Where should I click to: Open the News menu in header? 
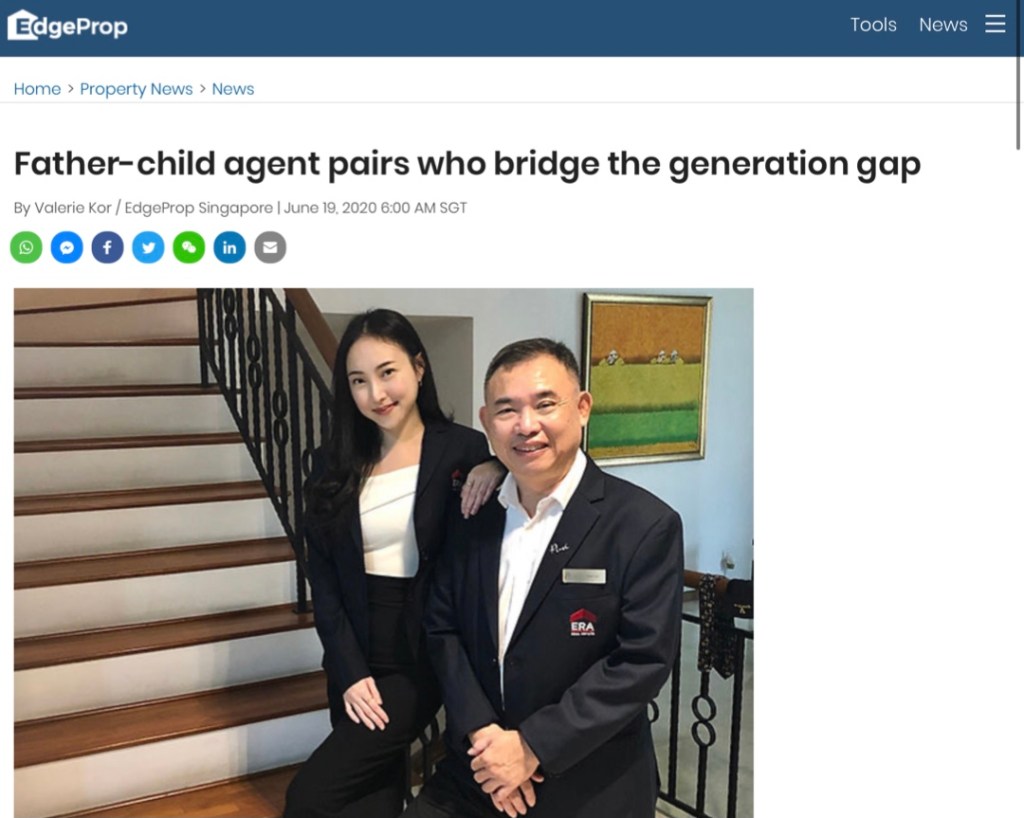click(943, 25)
